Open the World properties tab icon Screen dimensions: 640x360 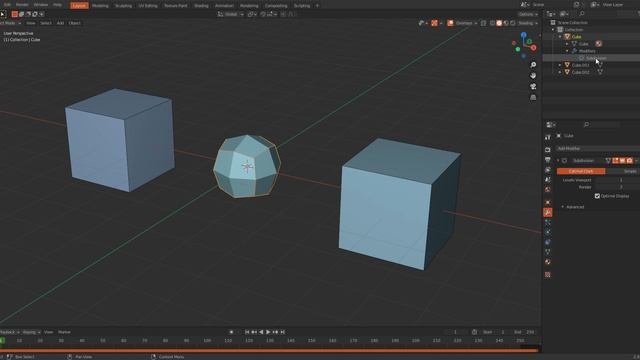click(548, 190)
